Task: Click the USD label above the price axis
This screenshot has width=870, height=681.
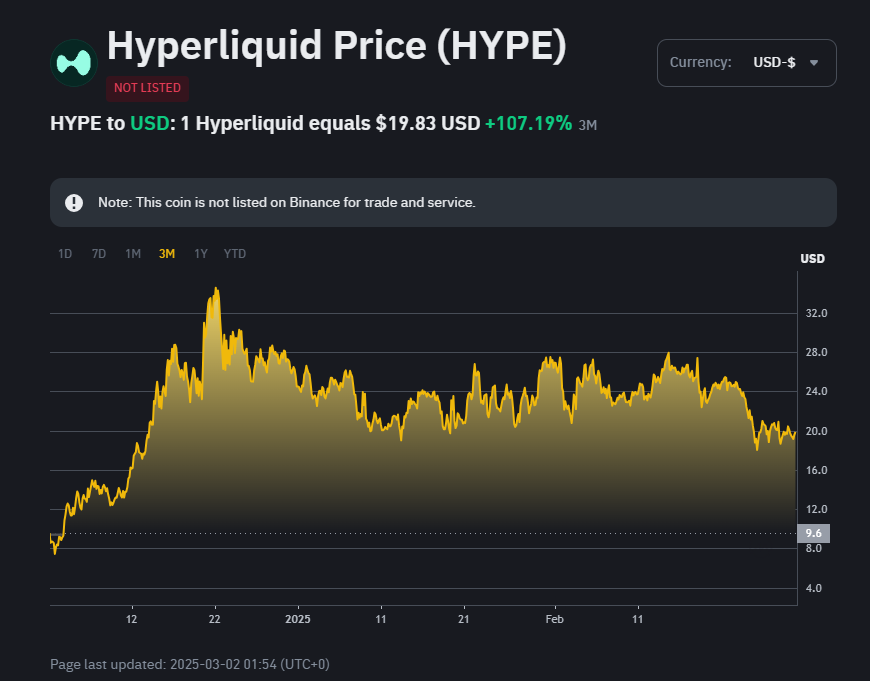Action: click(x=812, y=258)
